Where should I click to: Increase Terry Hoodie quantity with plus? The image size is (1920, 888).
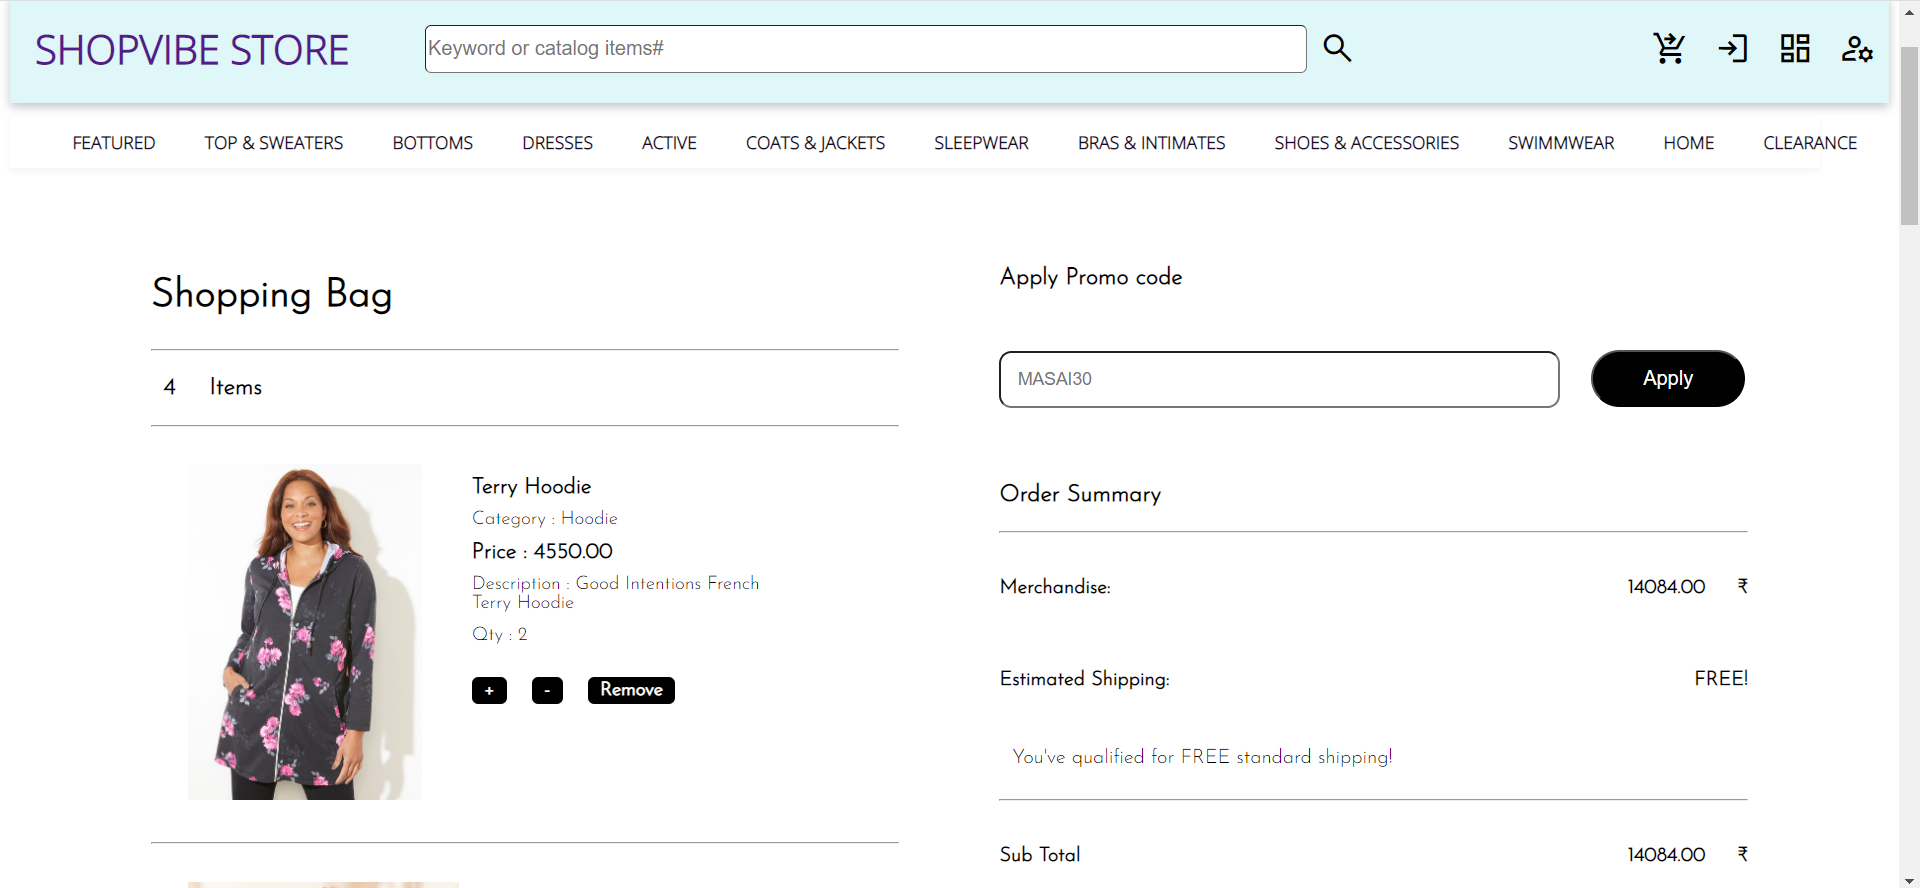(x=489, y=690)
